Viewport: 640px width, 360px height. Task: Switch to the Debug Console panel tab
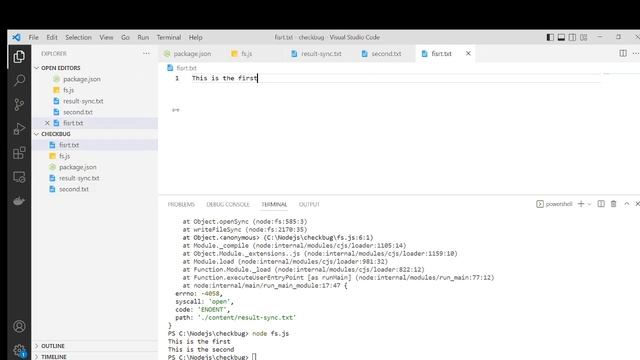click(228, 204)
